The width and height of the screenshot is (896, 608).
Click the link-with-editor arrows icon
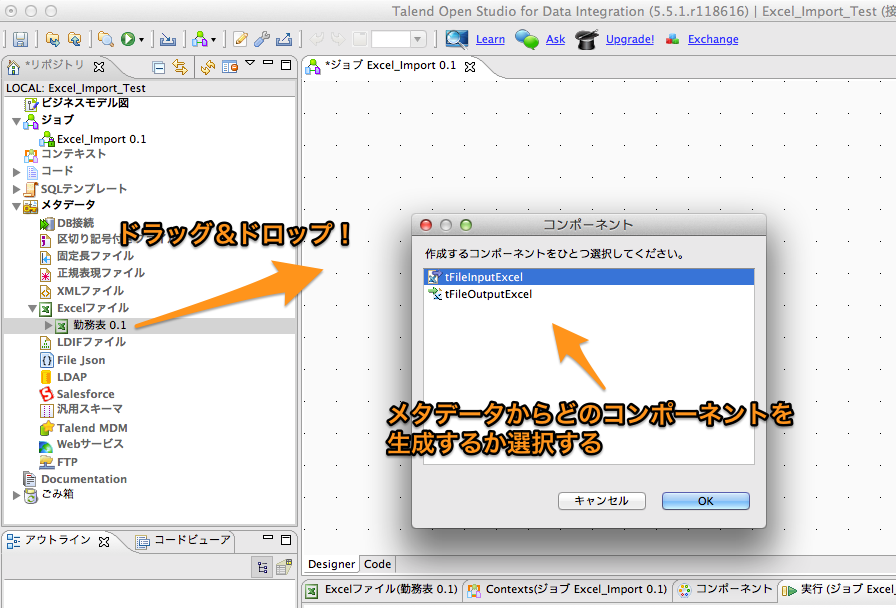coord(180,67)
